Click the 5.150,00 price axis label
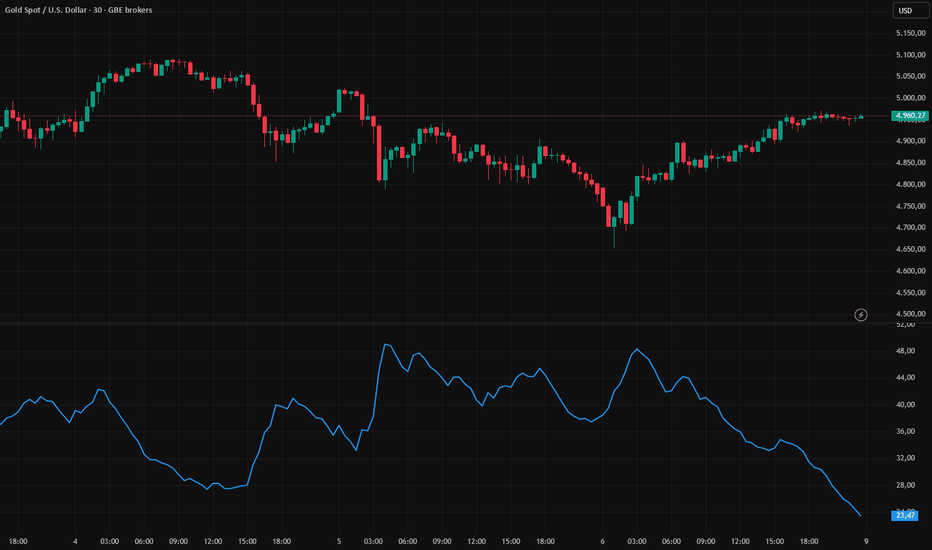Screen dimensions: 932x550 click(x=911, y=33)
